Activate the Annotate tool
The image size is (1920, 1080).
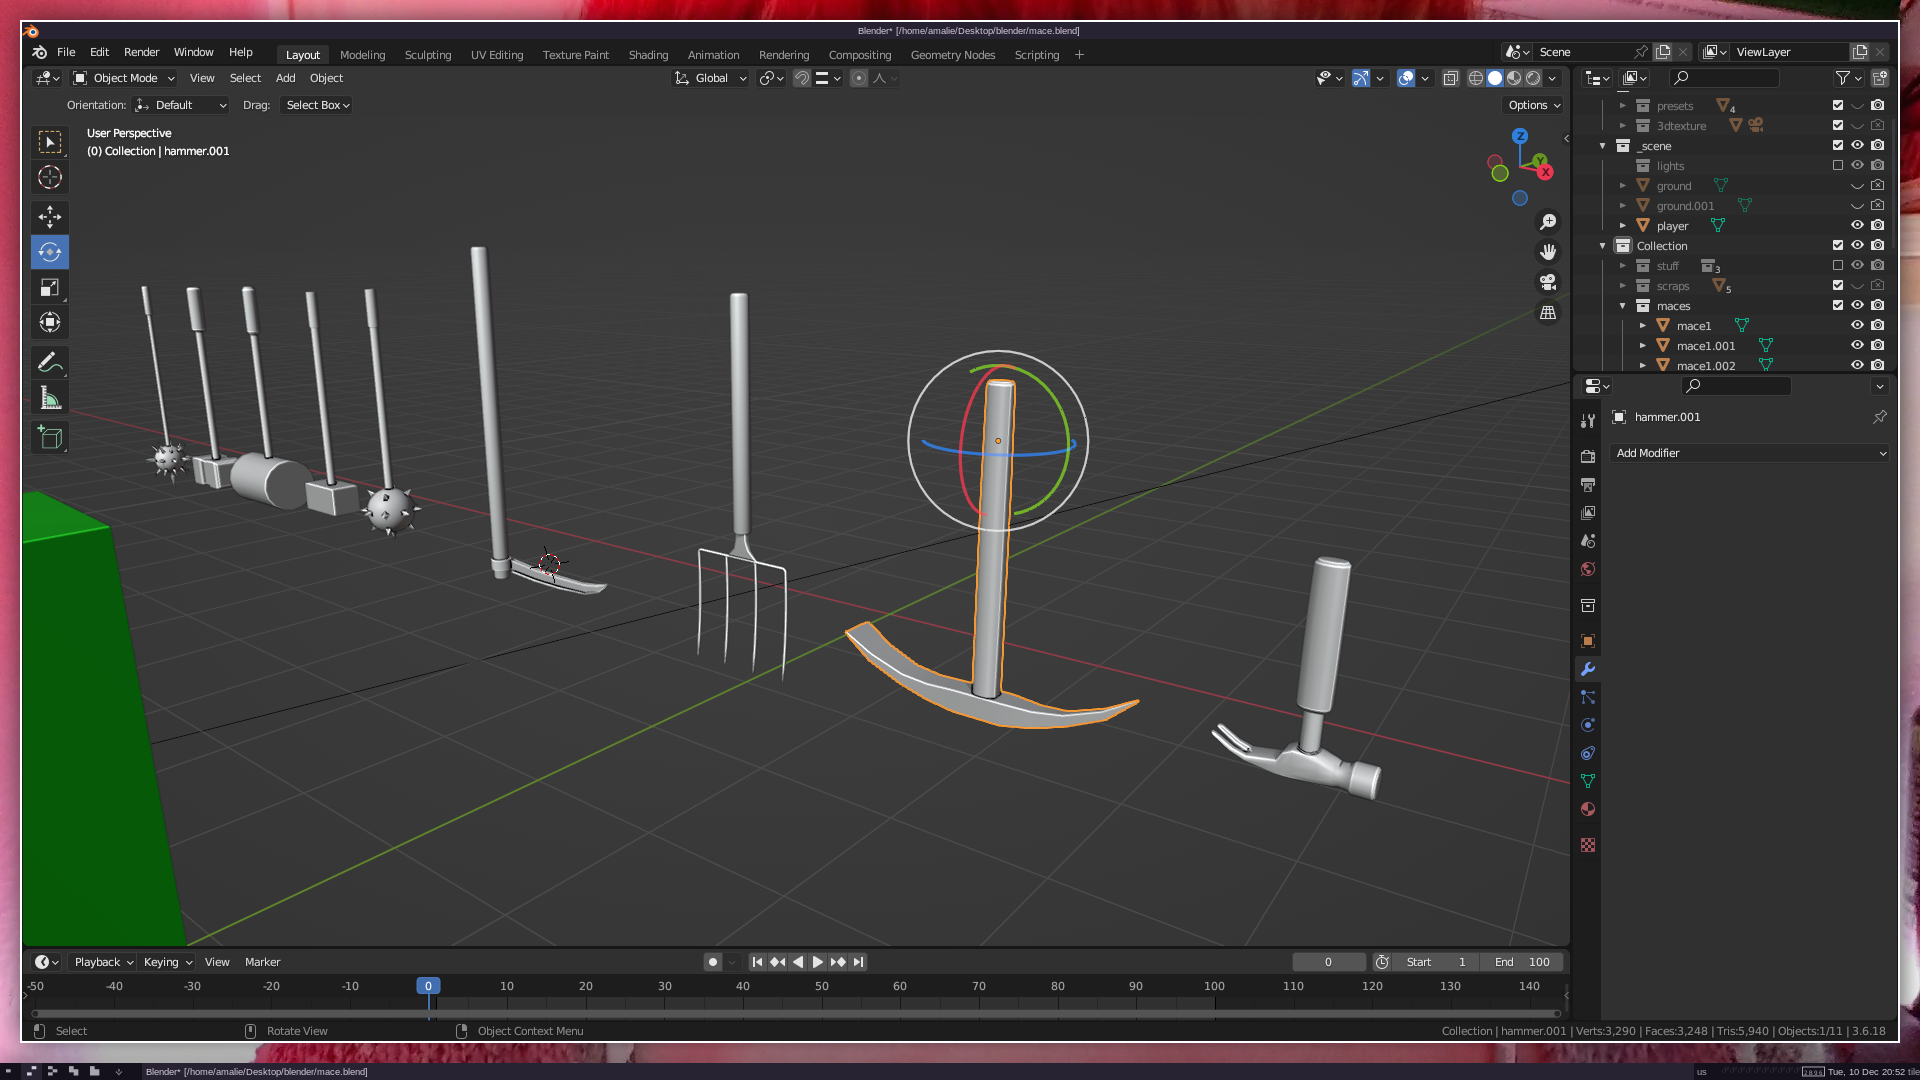(50, 363)
